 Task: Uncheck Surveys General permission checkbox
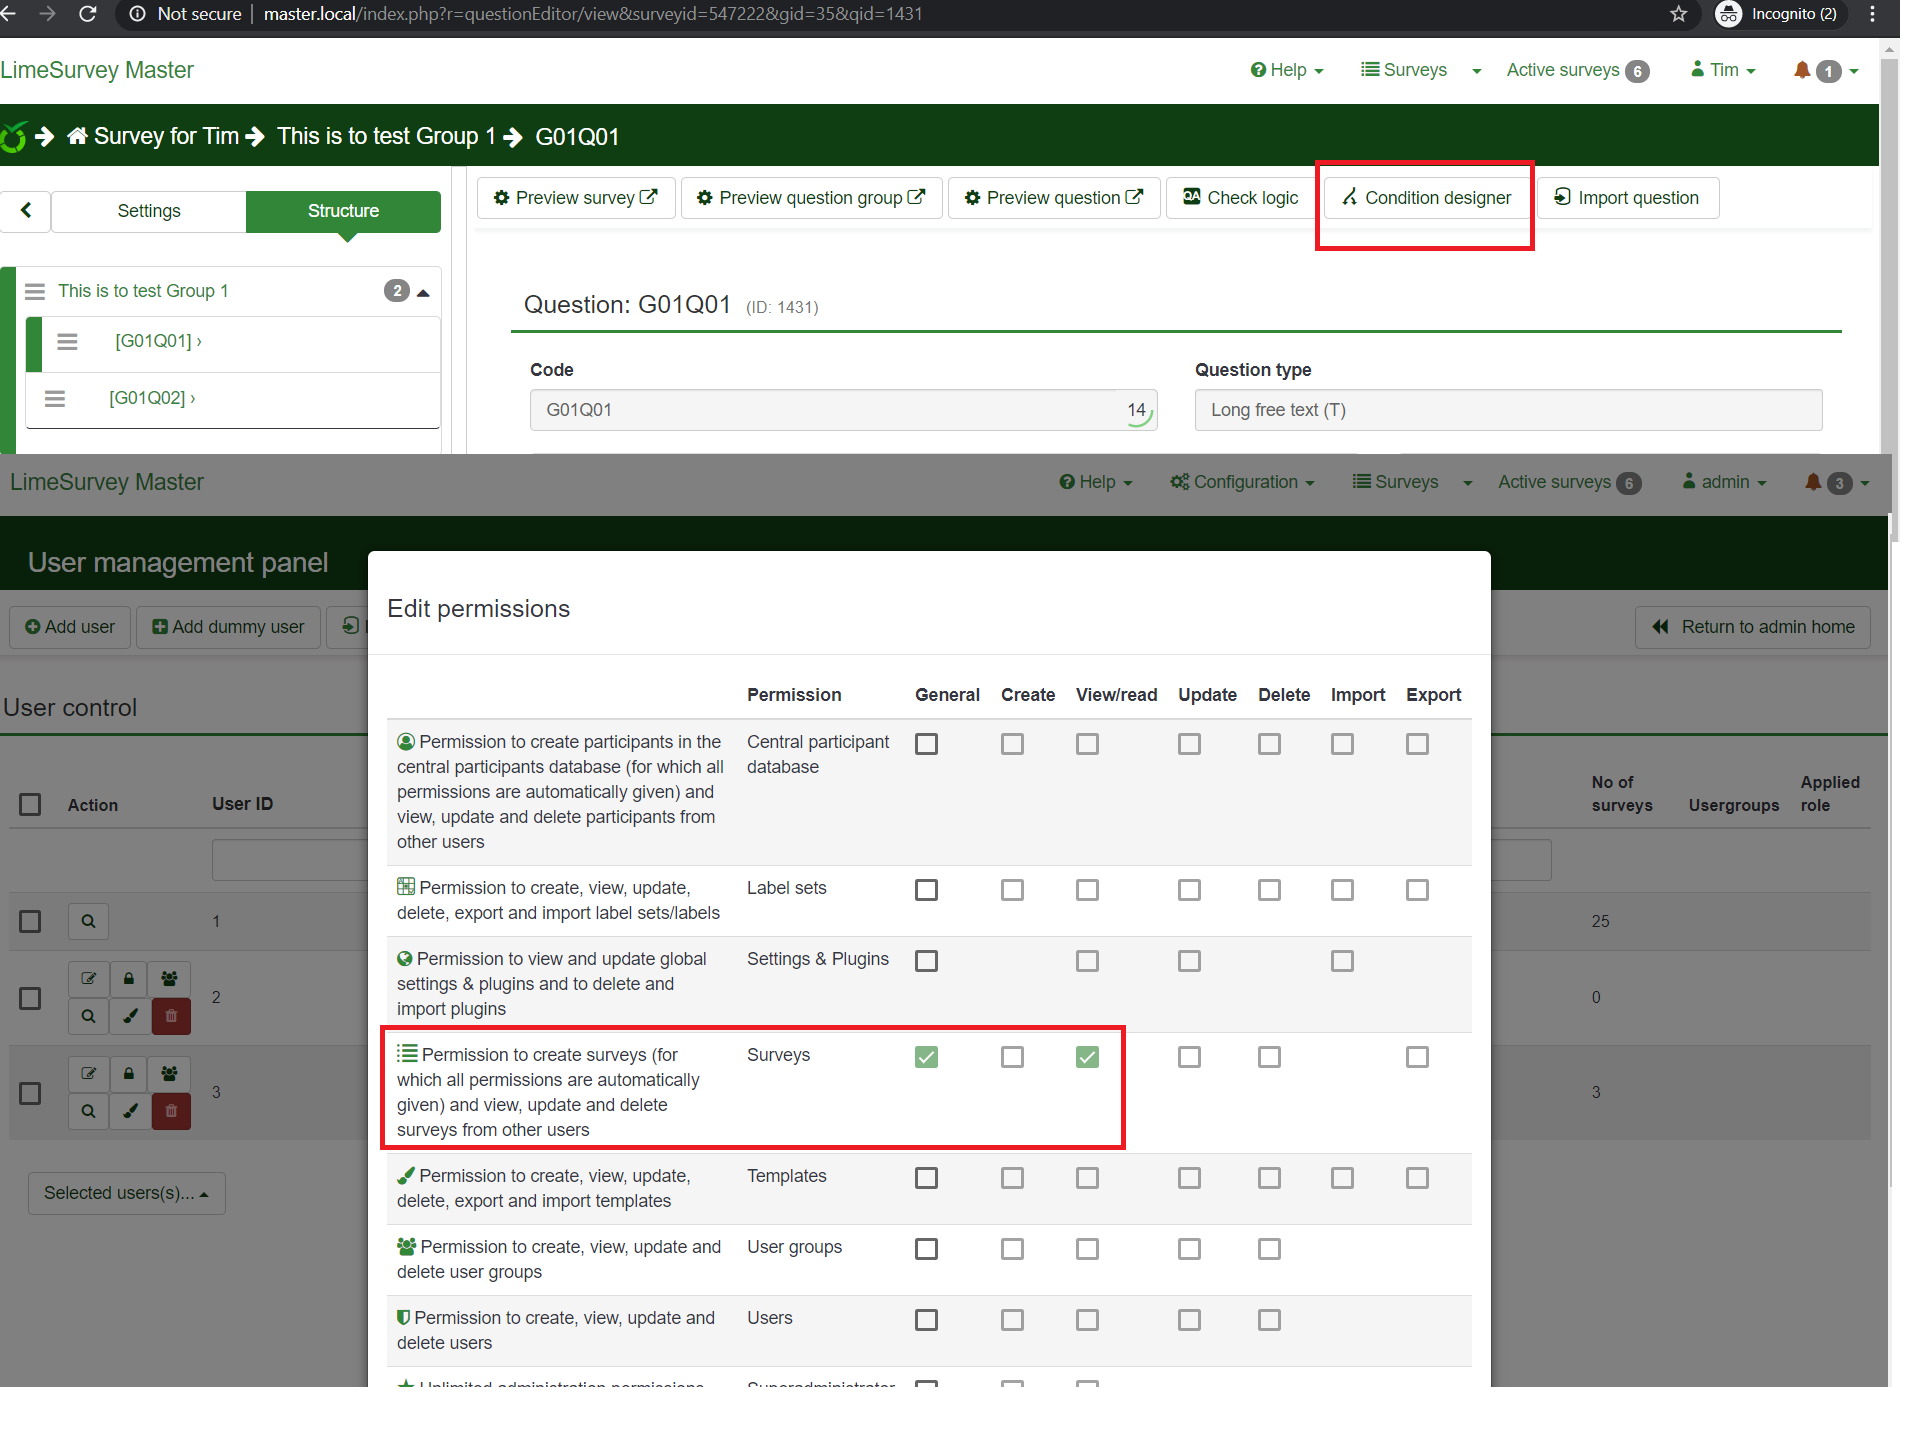point(926,1057)
